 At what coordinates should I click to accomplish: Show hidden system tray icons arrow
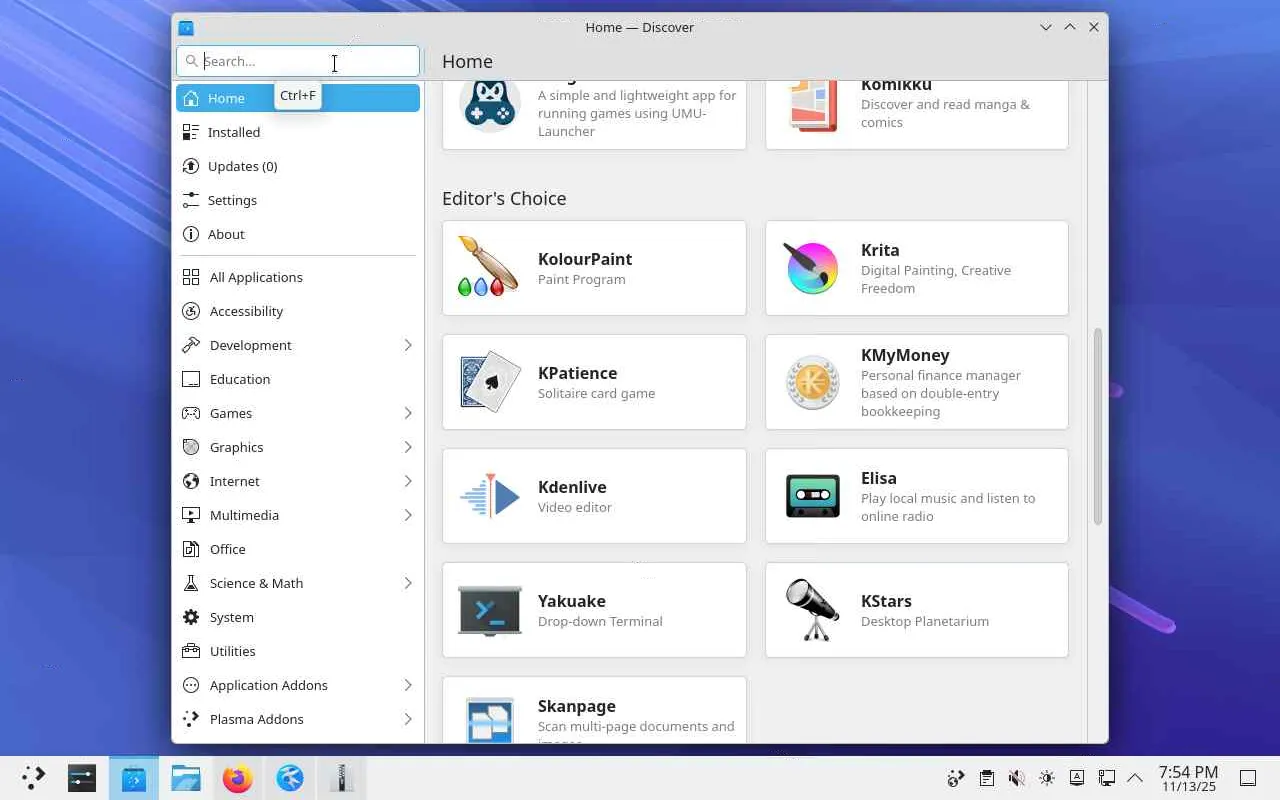tap(1135, 778)
